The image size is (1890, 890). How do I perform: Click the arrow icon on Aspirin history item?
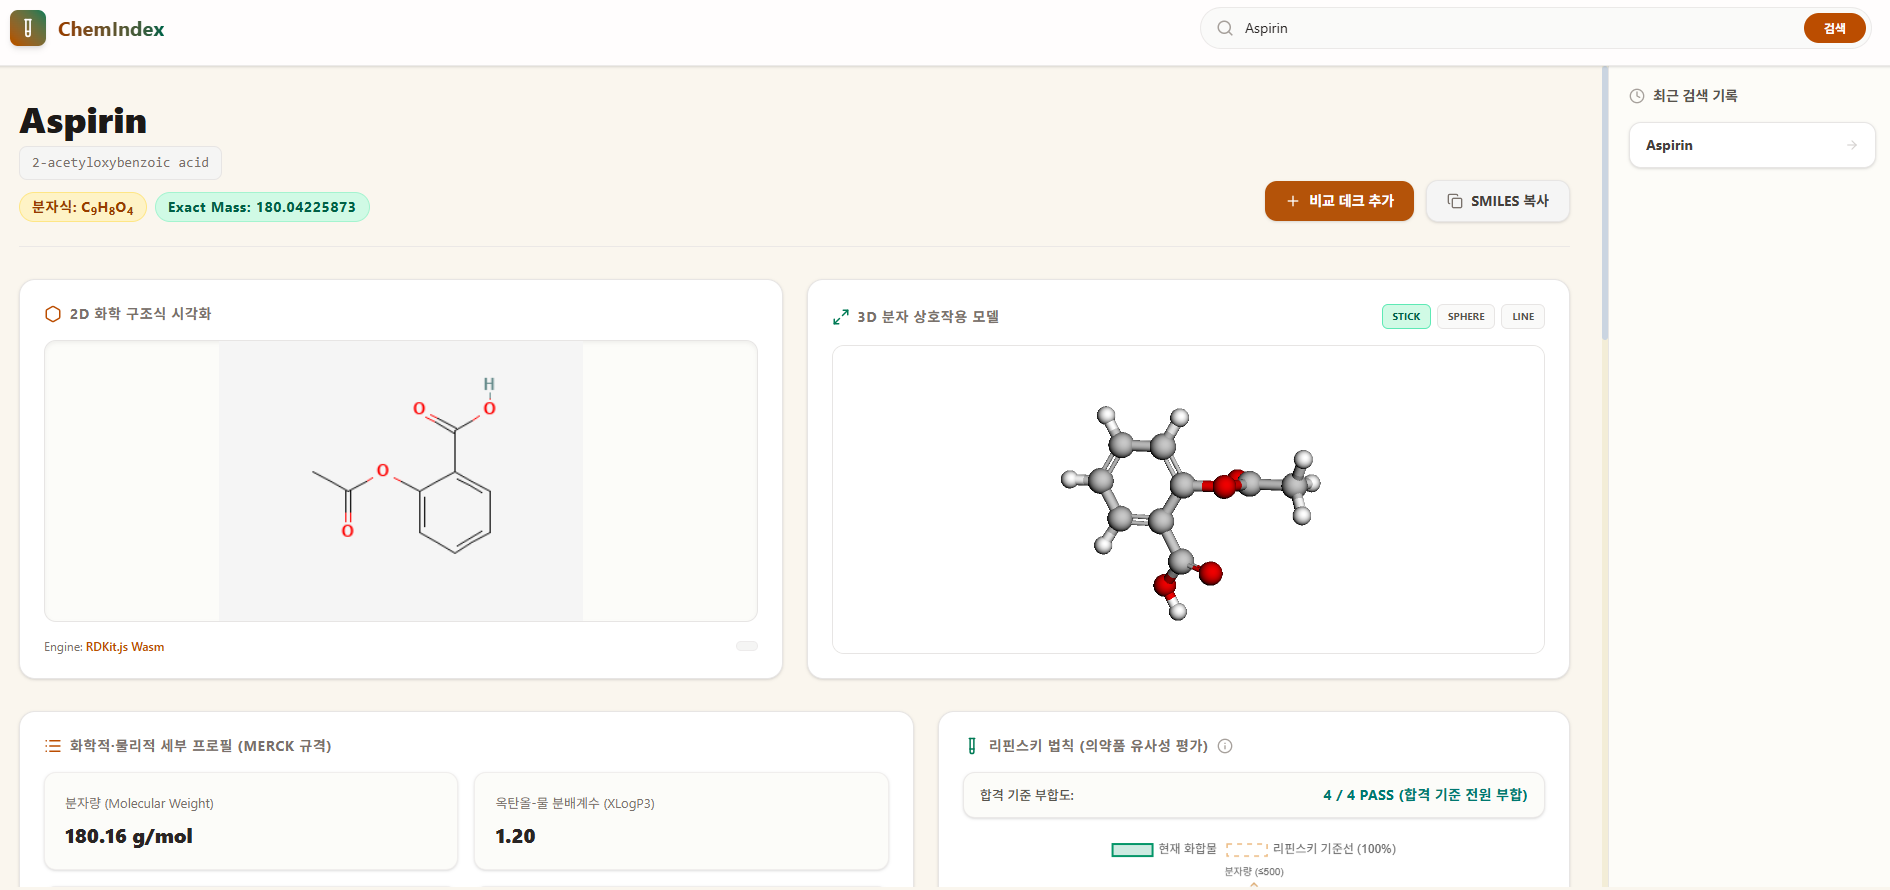(1852, 145)
